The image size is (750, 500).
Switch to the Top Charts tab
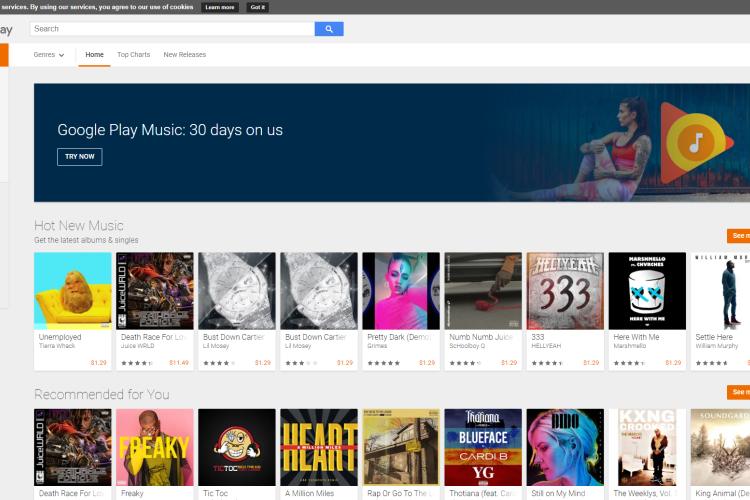pos(133,55)
